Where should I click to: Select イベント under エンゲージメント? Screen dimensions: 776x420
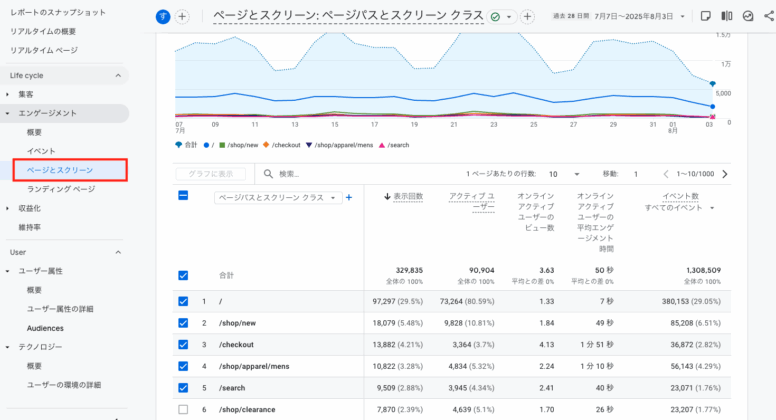[41, 151]
